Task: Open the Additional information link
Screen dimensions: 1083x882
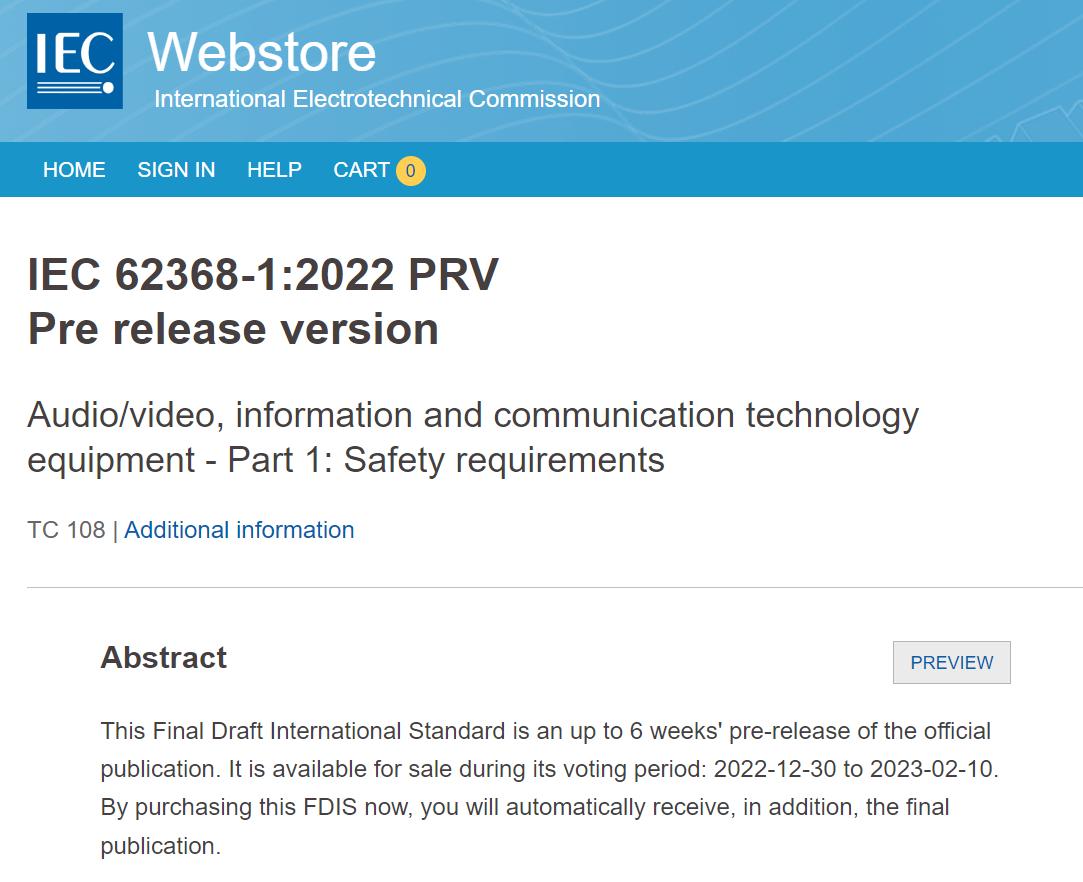Action: [x=239, y=530]
